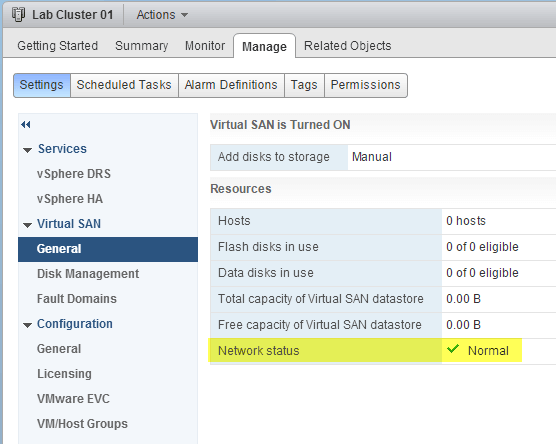
Task: Click the 'Network status' label
Action: 258,351
